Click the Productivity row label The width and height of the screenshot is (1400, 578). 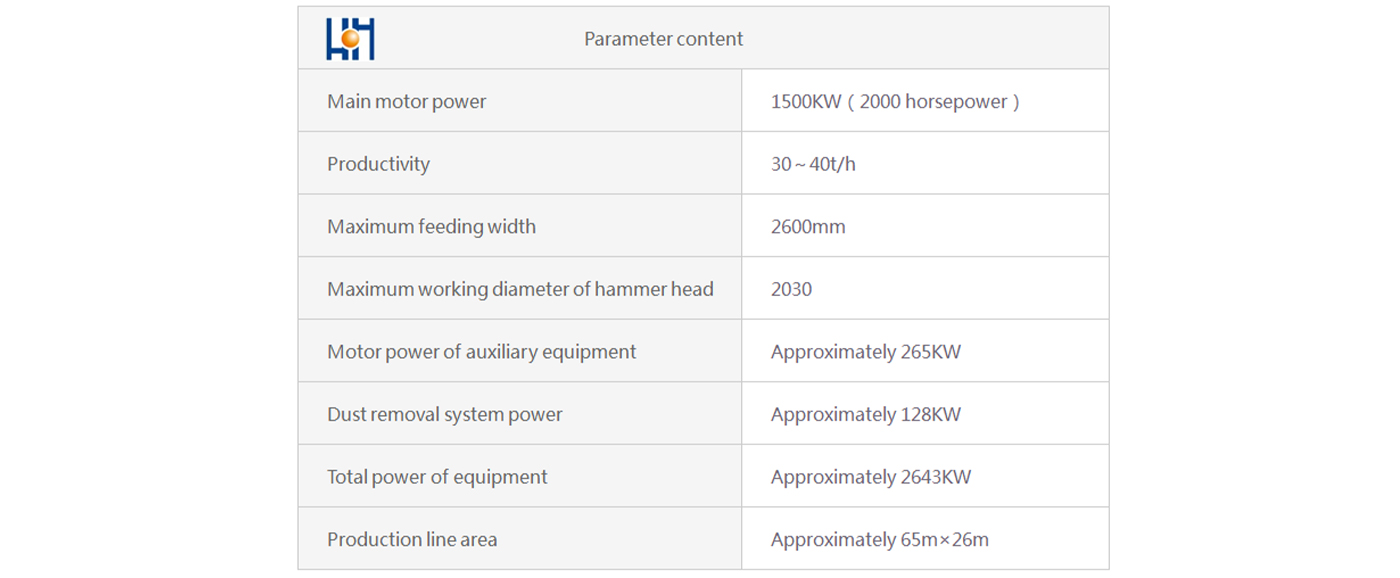click(x=378, y=164)
